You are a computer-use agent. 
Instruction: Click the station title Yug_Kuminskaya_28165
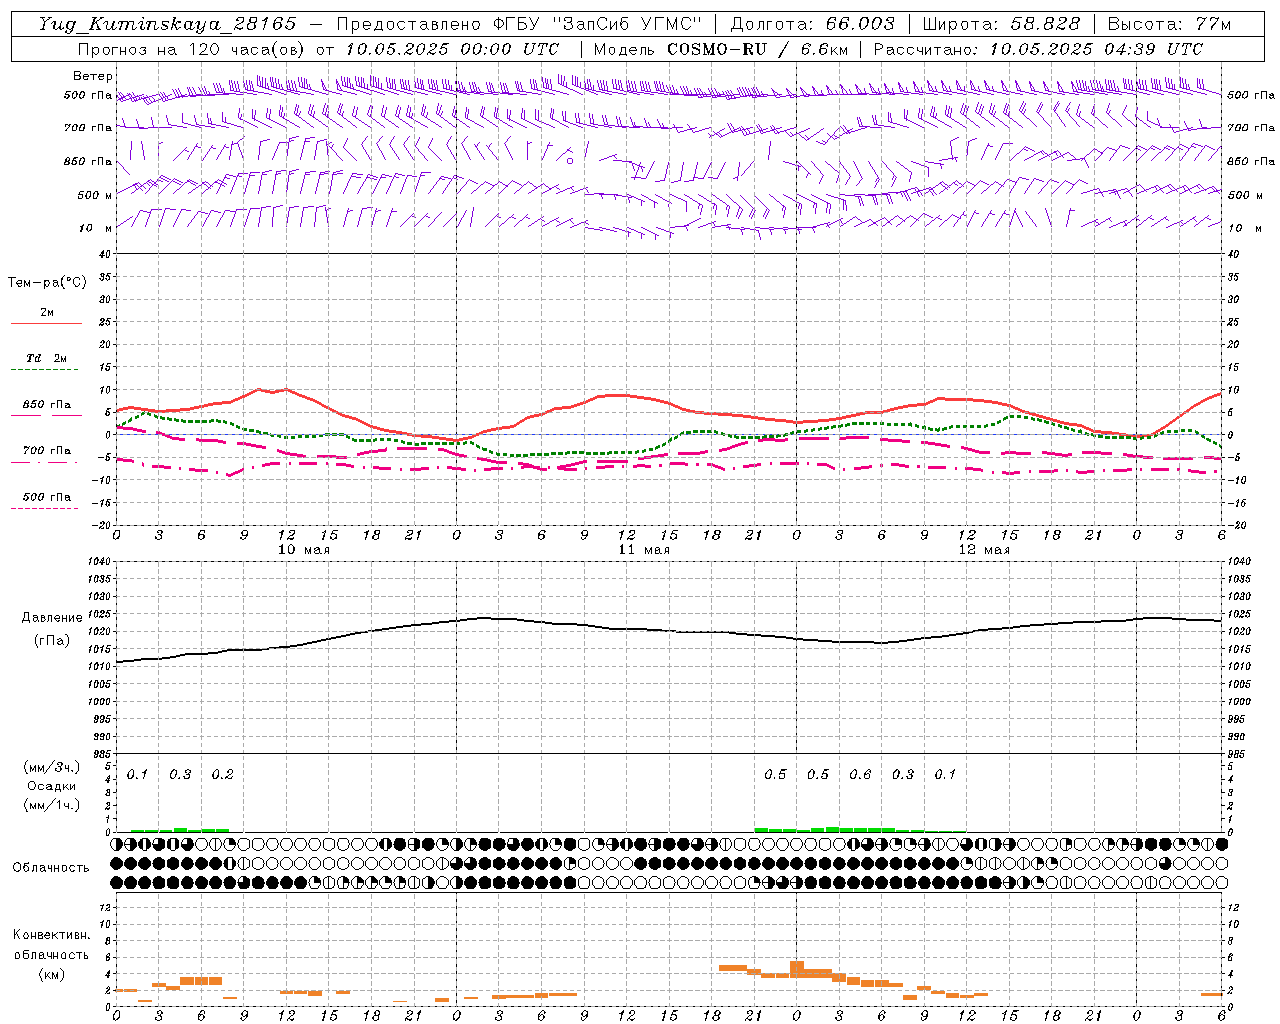click(168, 24)
